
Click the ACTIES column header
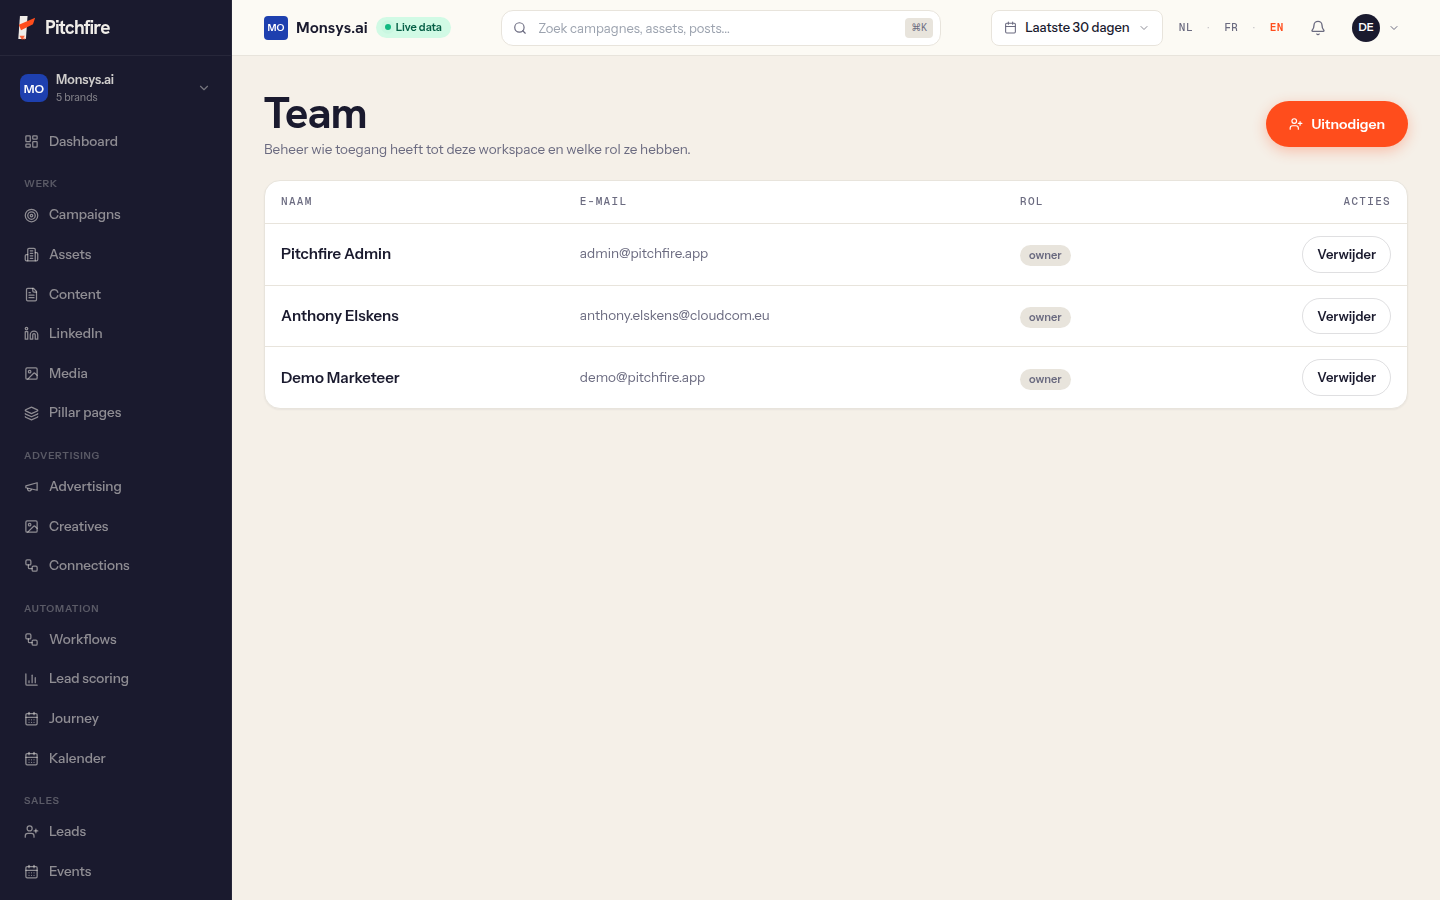click(x=1367, y=202)
